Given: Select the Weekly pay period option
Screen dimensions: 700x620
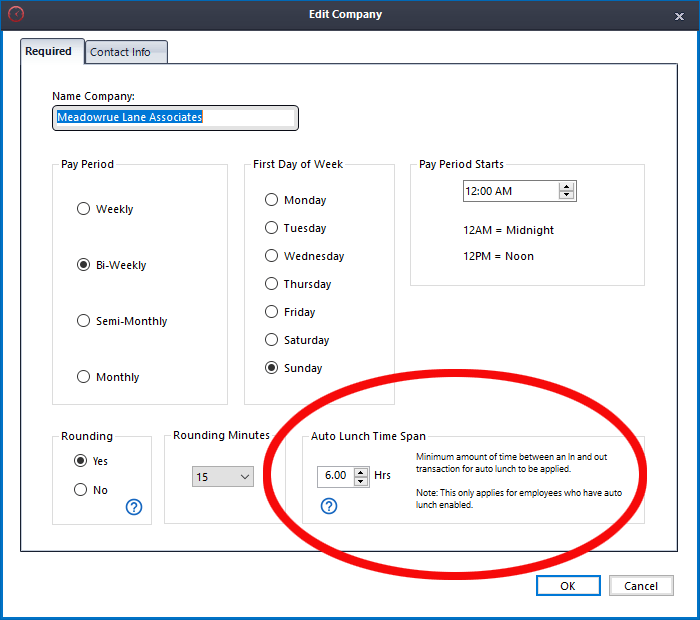Looking at the screenshot, I should pos(84,209).
